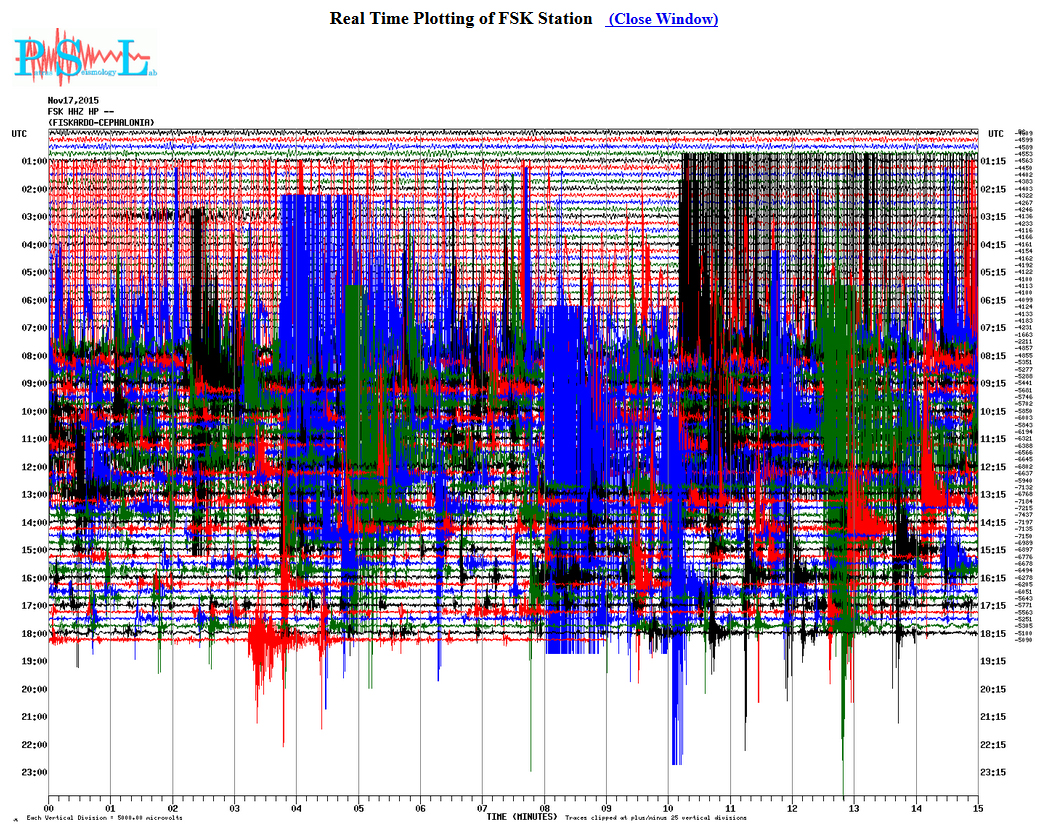The width and height of the screenshot is (1045, 829).
Task: Click the 18:00 time label on left axis
Action: click(33, 633)
